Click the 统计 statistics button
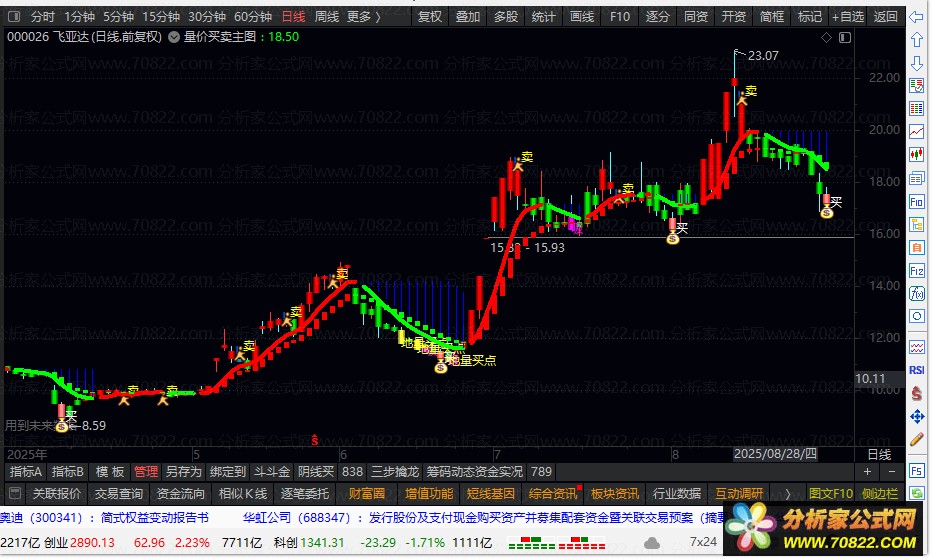The width and height of the screenshot is (933, 559). pyautogui.click(x=544, y=17)
